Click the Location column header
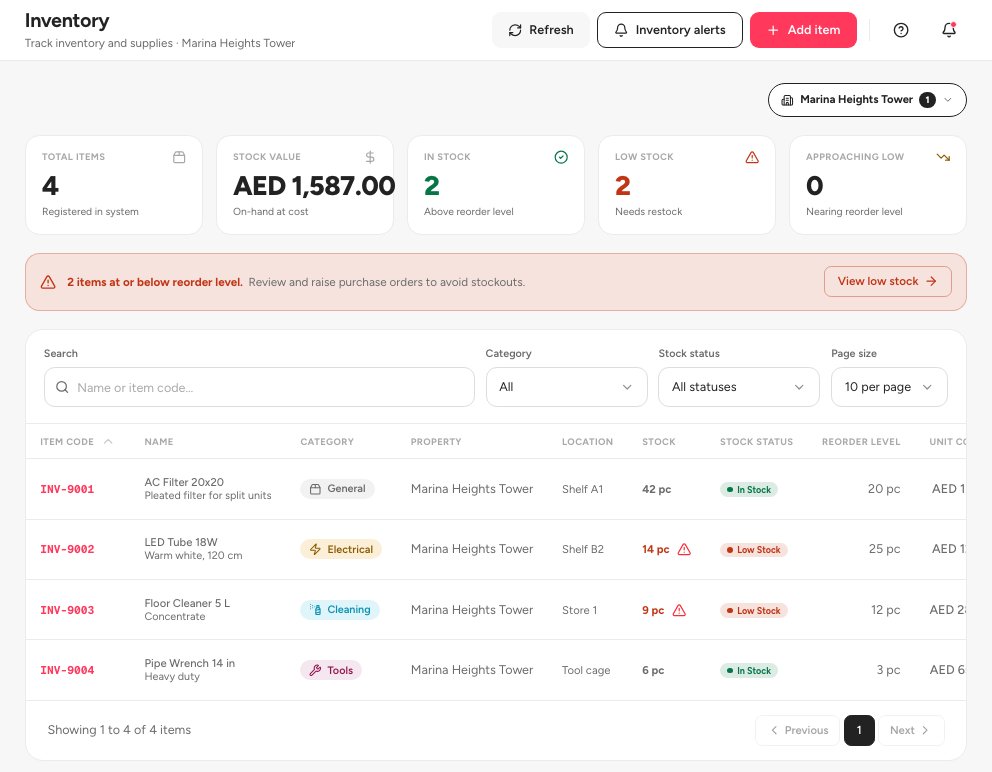The image size is (992, 772). pos(587,442)
